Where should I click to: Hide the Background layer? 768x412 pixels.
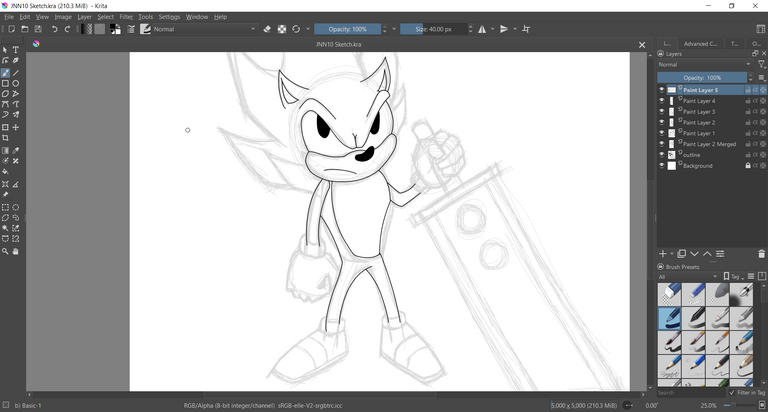[662, 166]
